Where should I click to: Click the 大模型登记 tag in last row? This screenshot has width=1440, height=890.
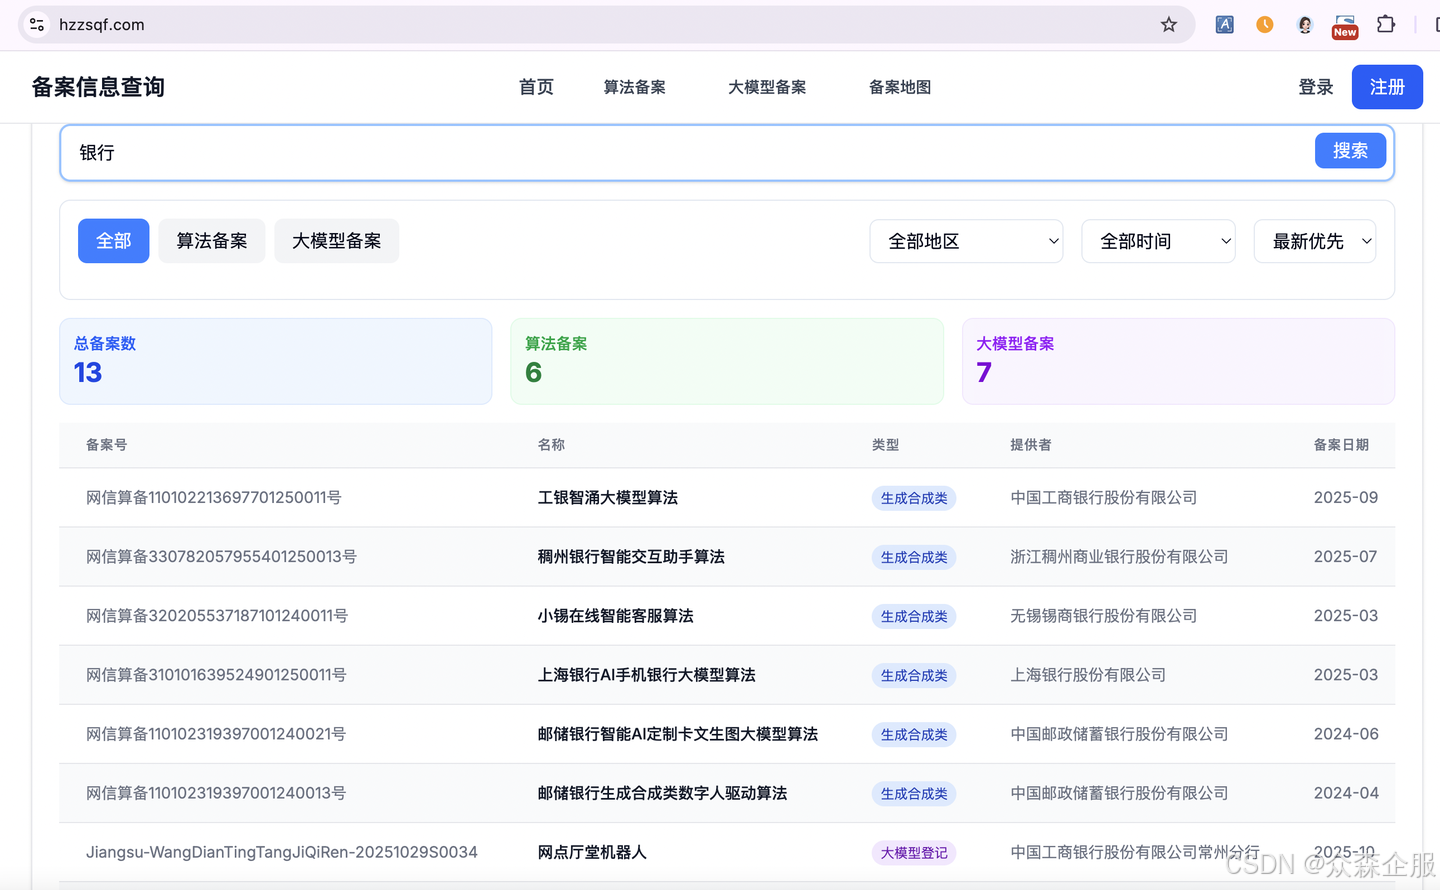pos(914,852)
